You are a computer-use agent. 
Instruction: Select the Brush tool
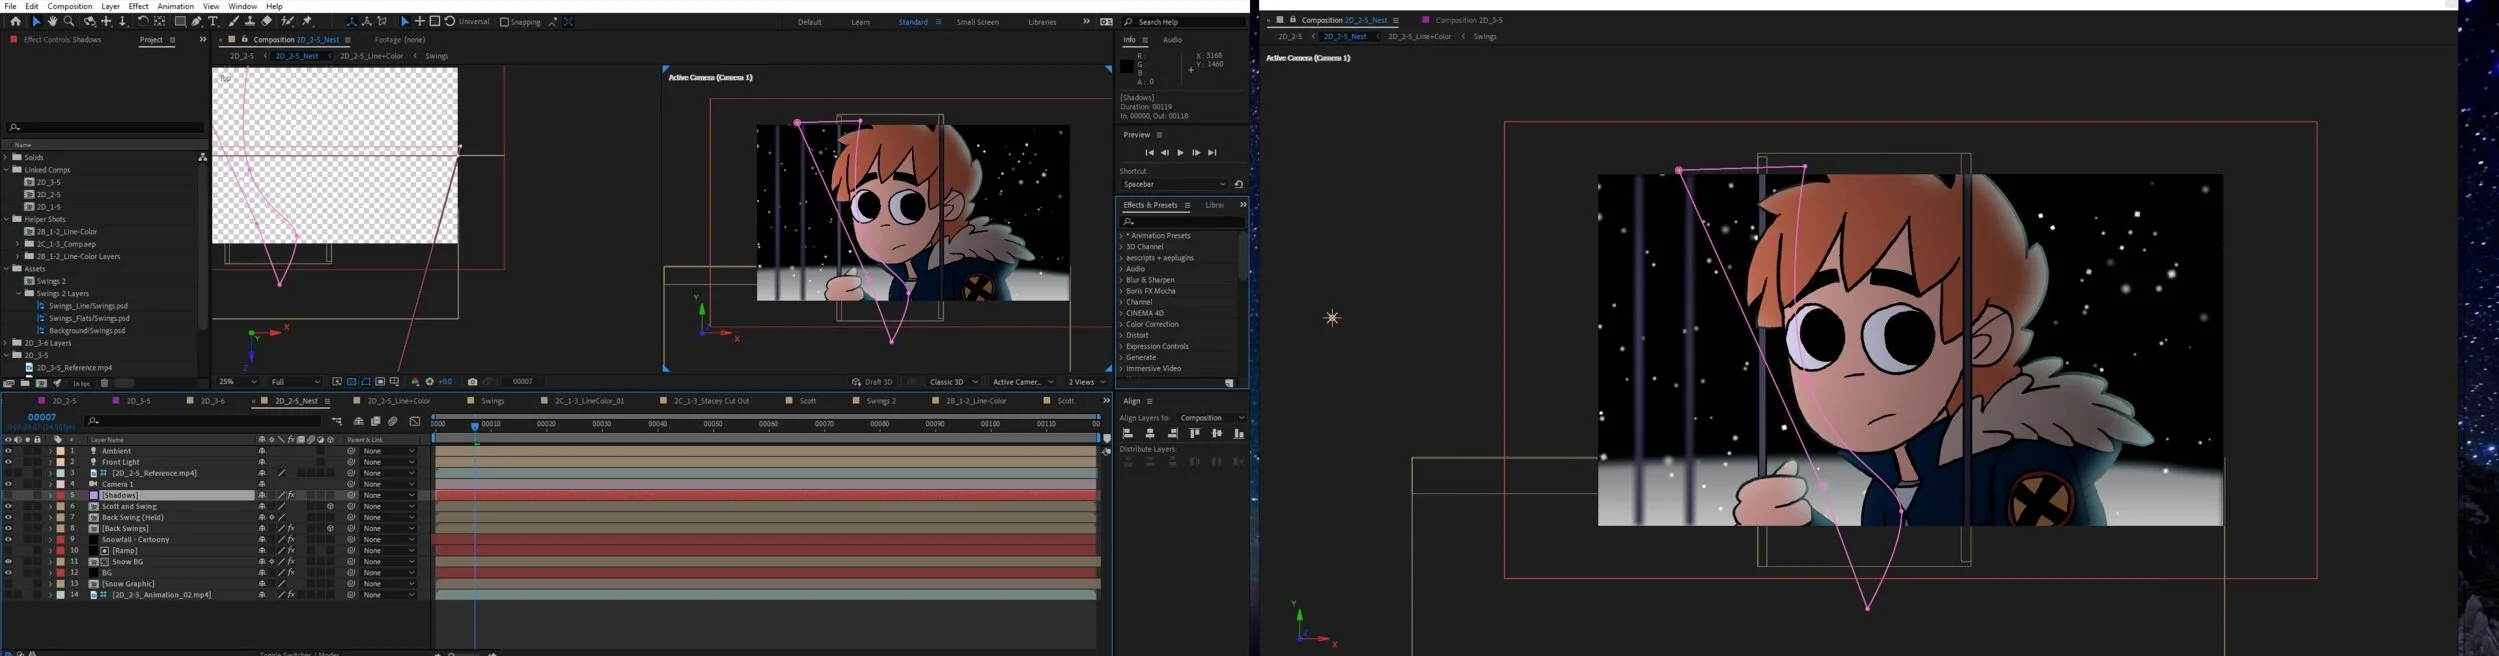(233, 21)
